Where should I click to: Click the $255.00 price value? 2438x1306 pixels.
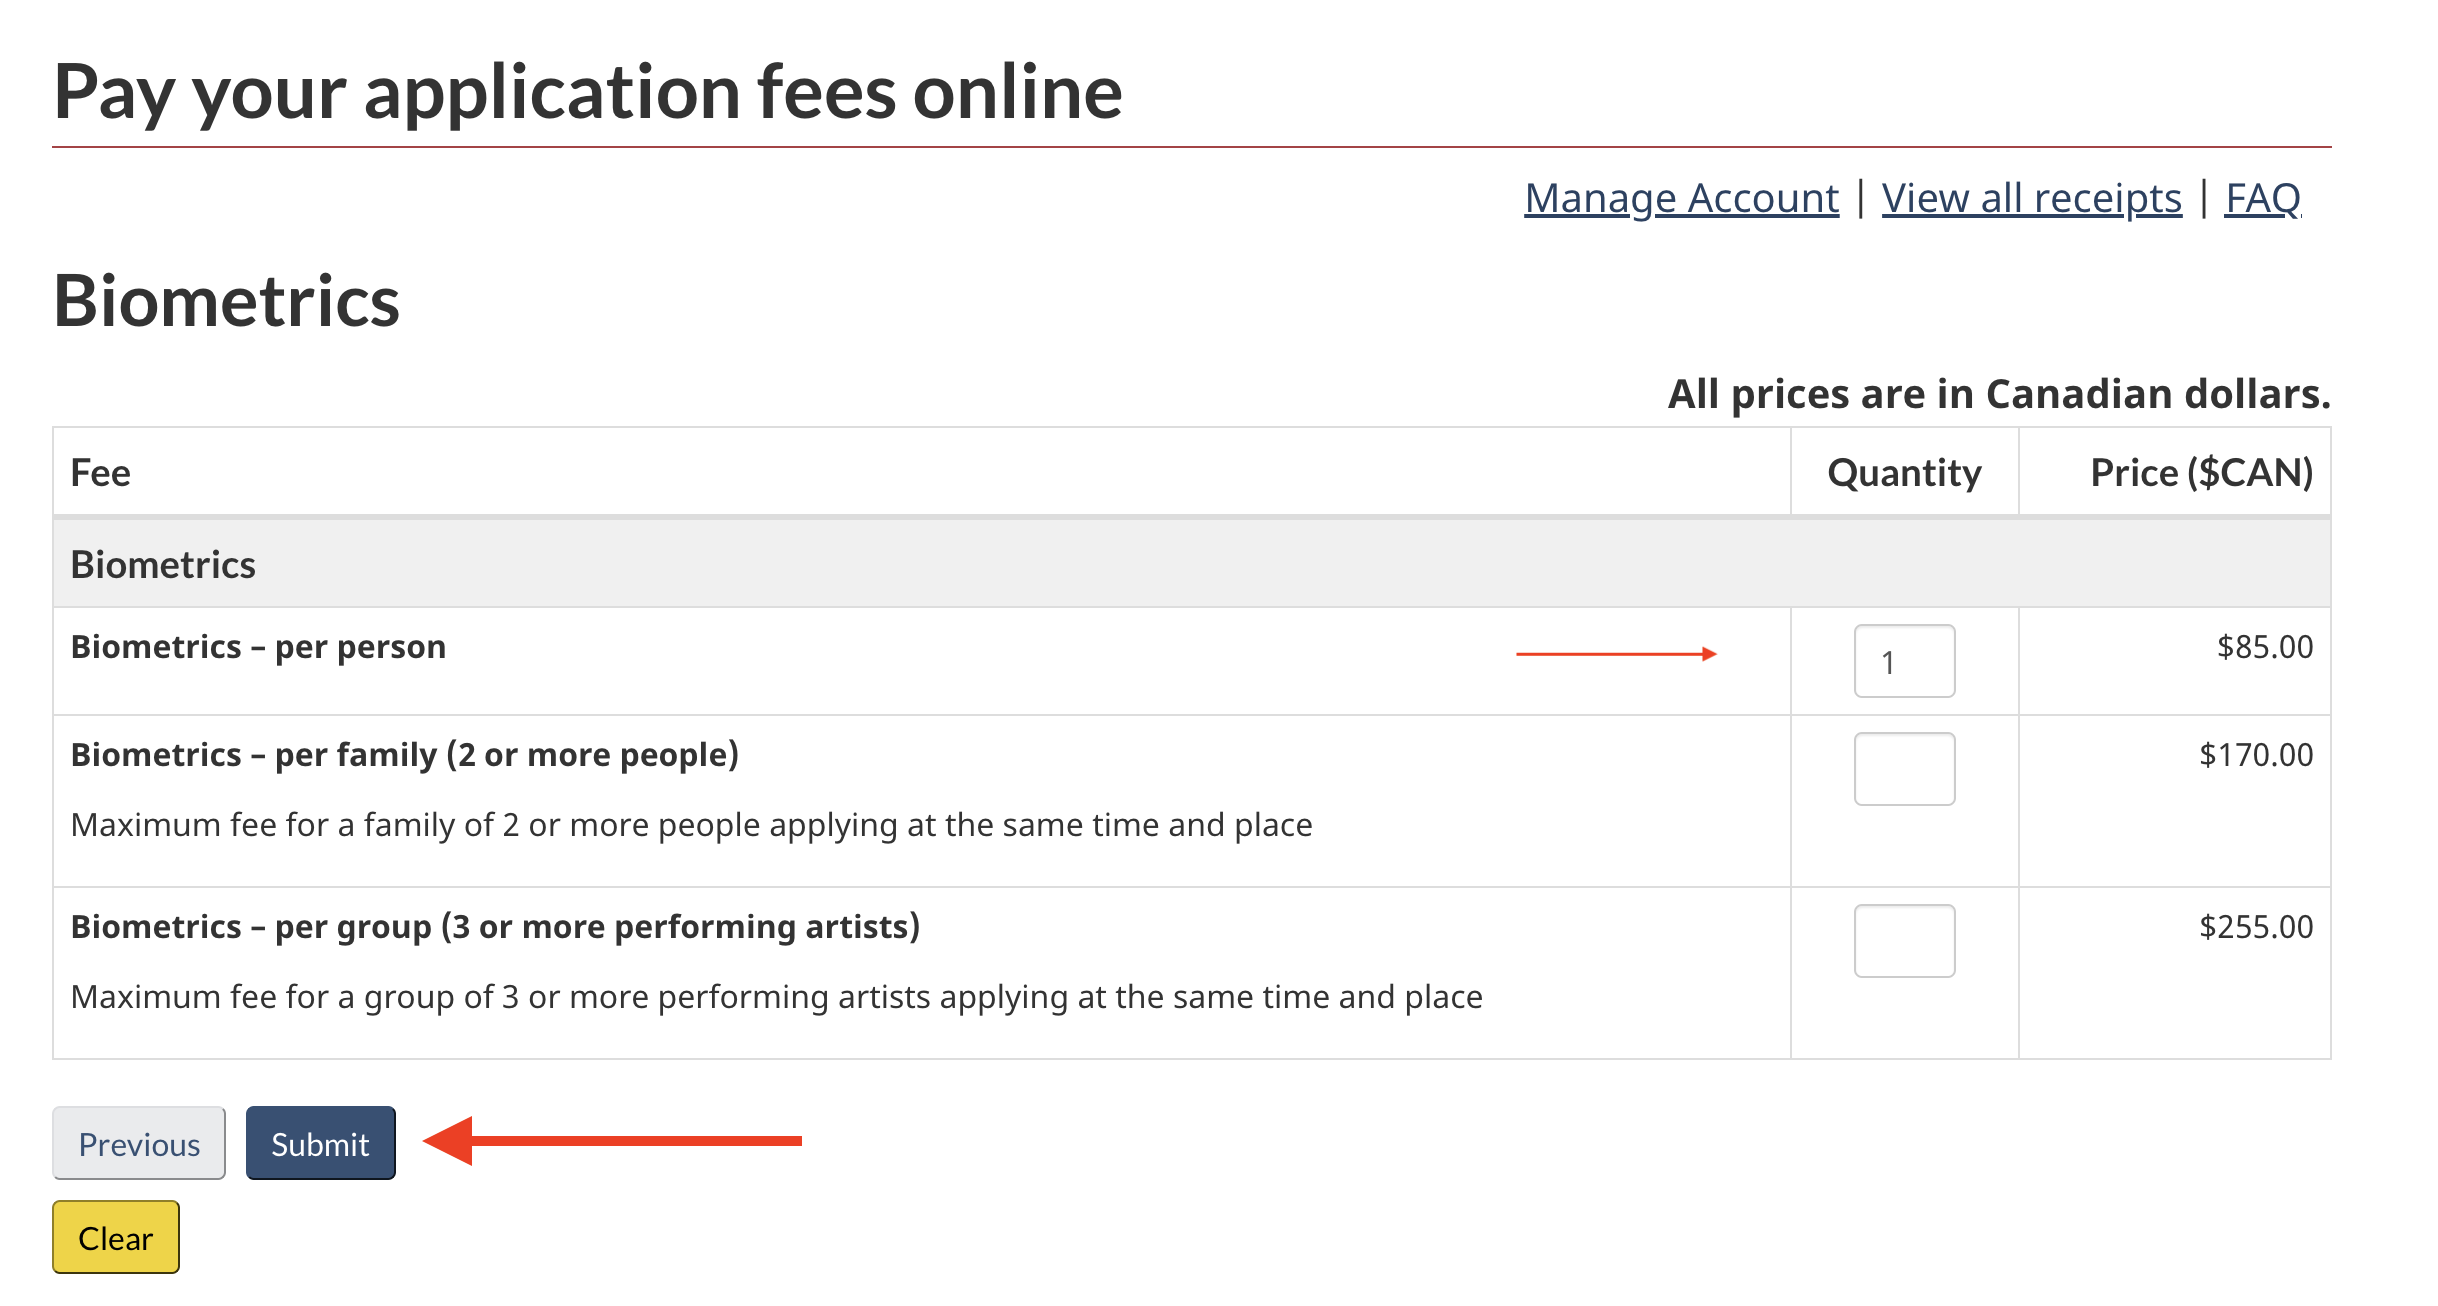pos(2256,927)
